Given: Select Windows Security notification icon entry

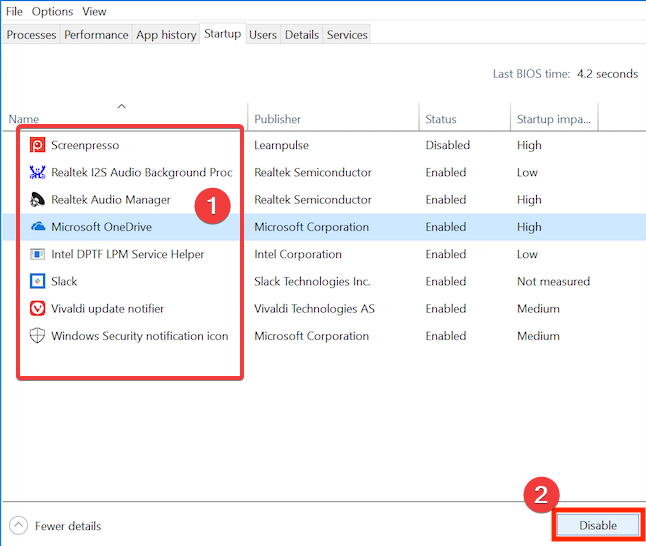Looking at the screenshot, I should click(140, 336).
